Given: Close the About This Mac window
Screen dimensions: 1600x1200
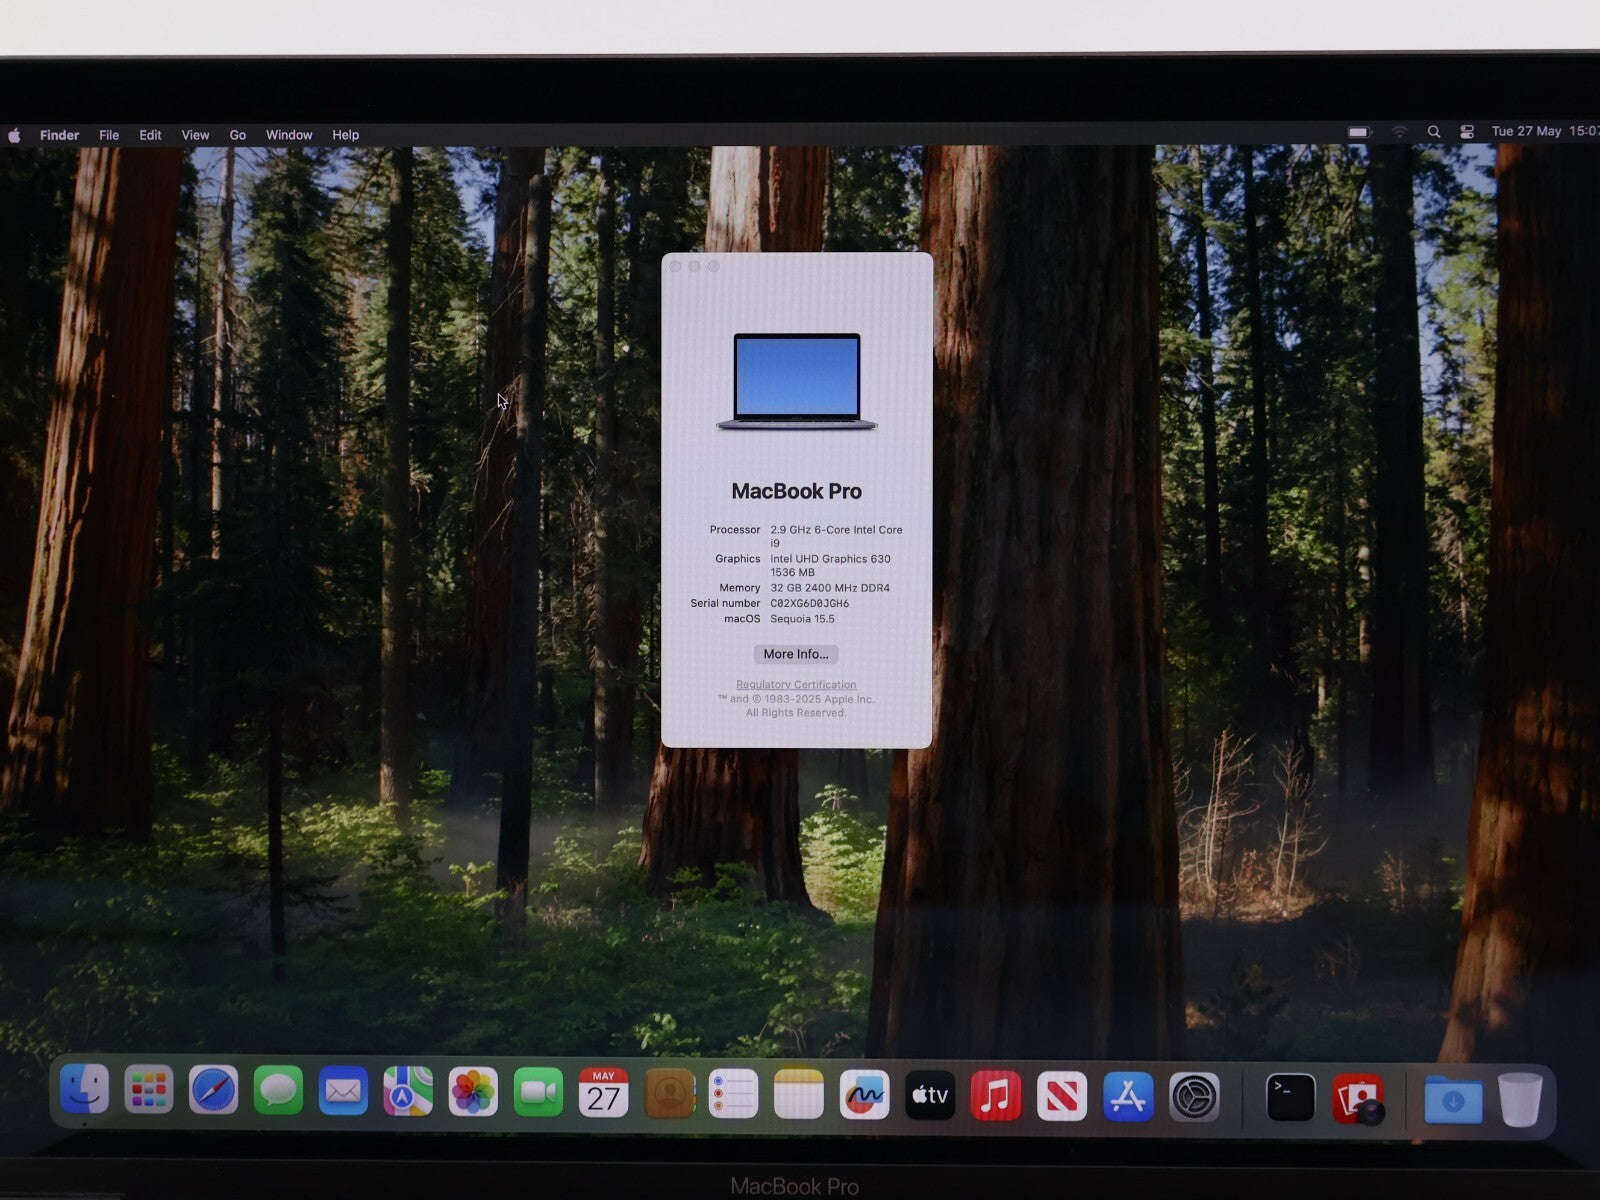Looking at the screenshot, I should point(675,267).
